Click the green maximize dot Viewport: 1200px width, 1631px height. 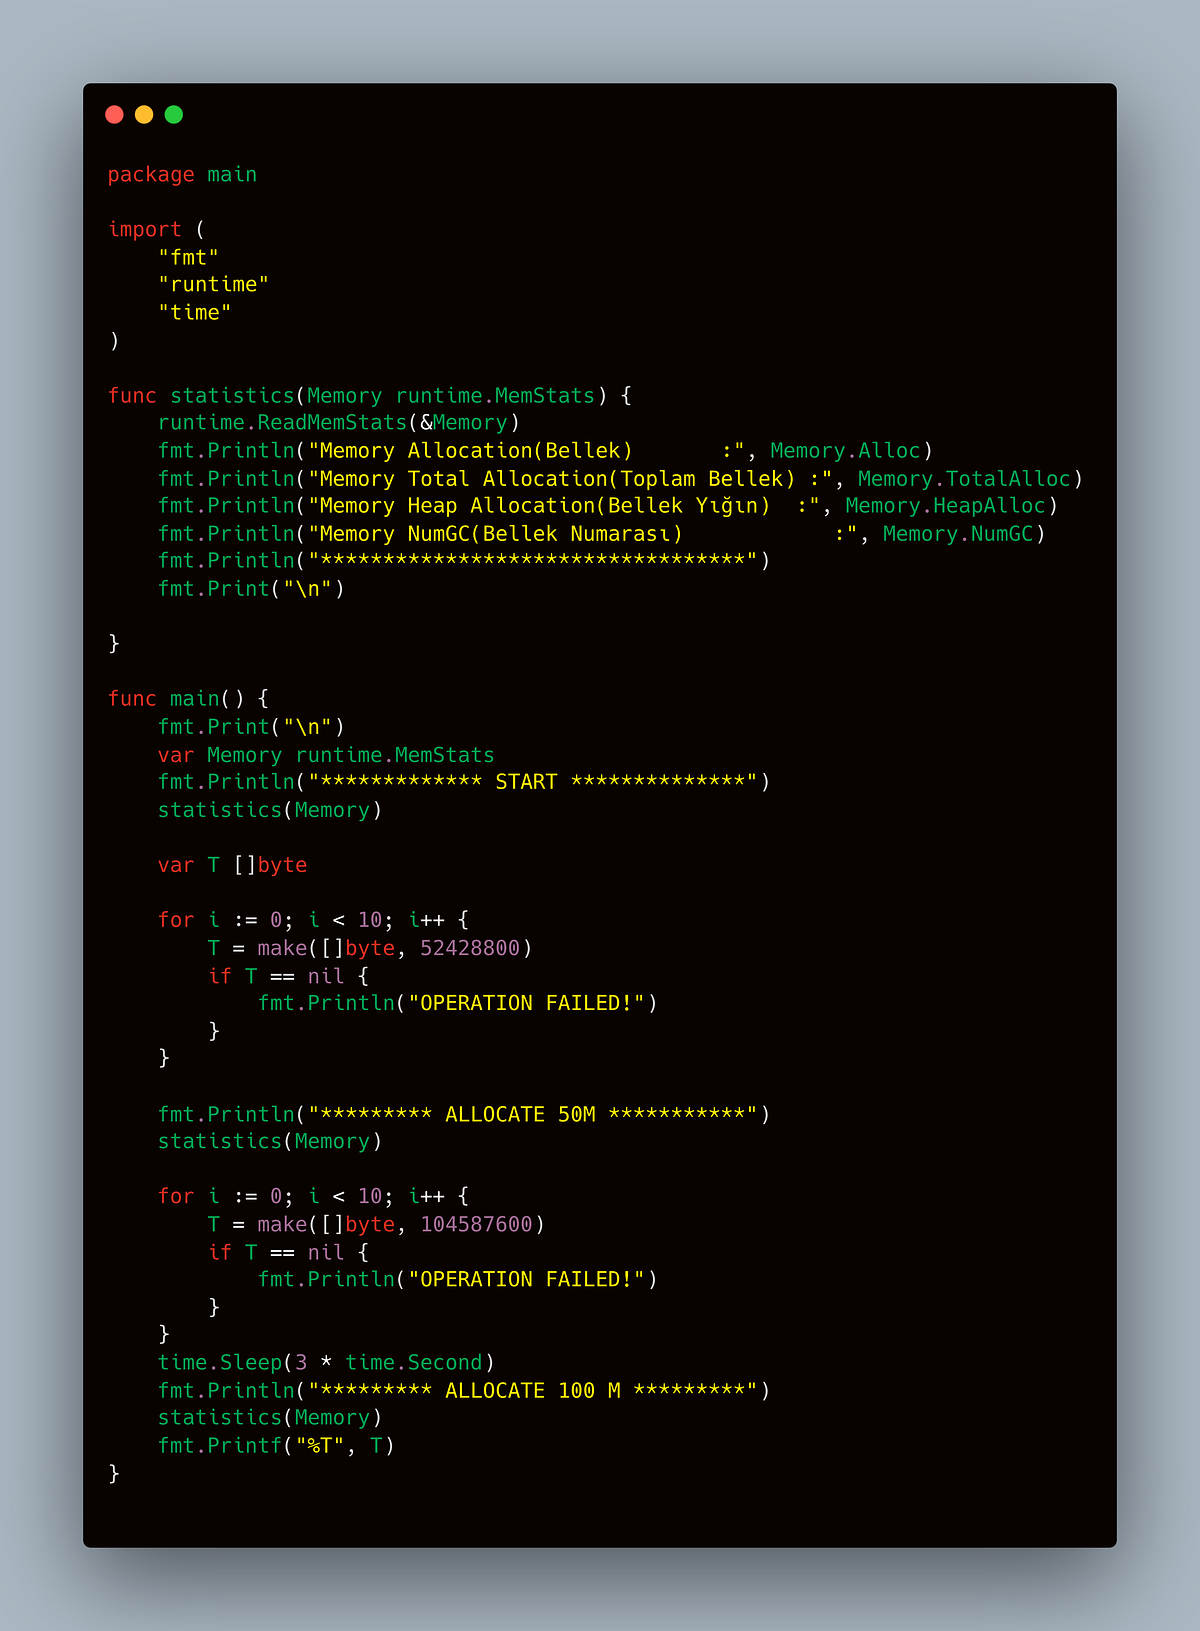coord(174,114)
